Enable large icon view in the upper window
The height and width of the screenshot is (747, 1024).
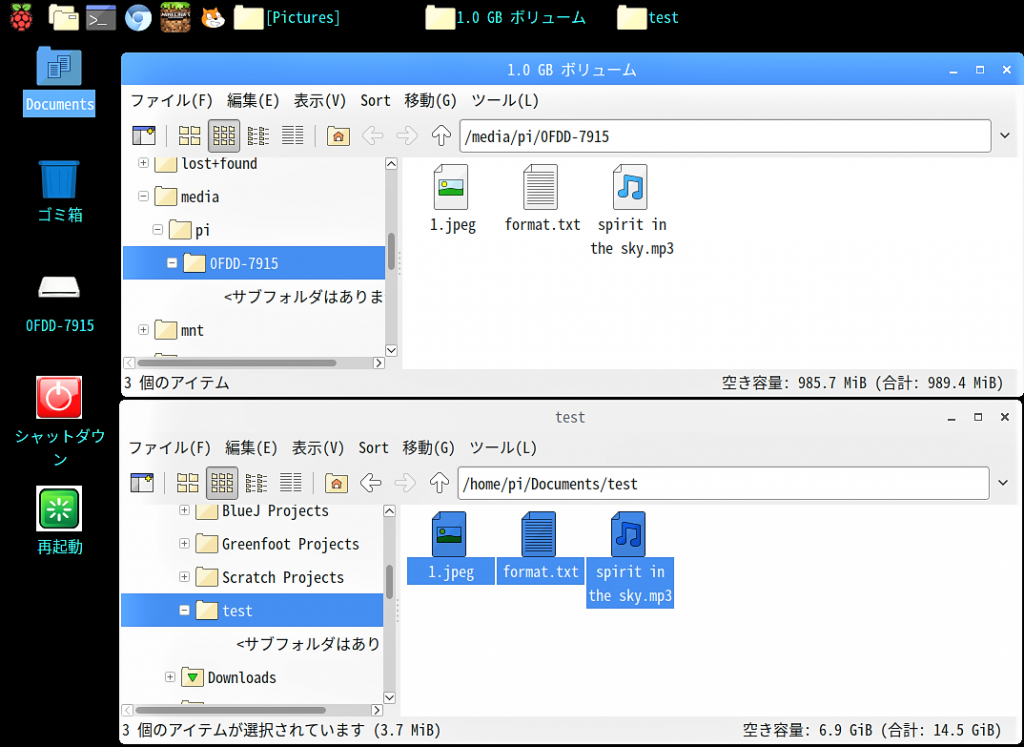(x=189, y=136)
